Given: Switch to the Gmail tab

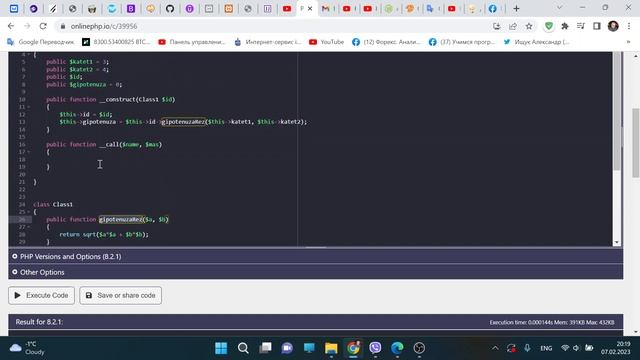Looking at the screenshot, I should point(326,9).
